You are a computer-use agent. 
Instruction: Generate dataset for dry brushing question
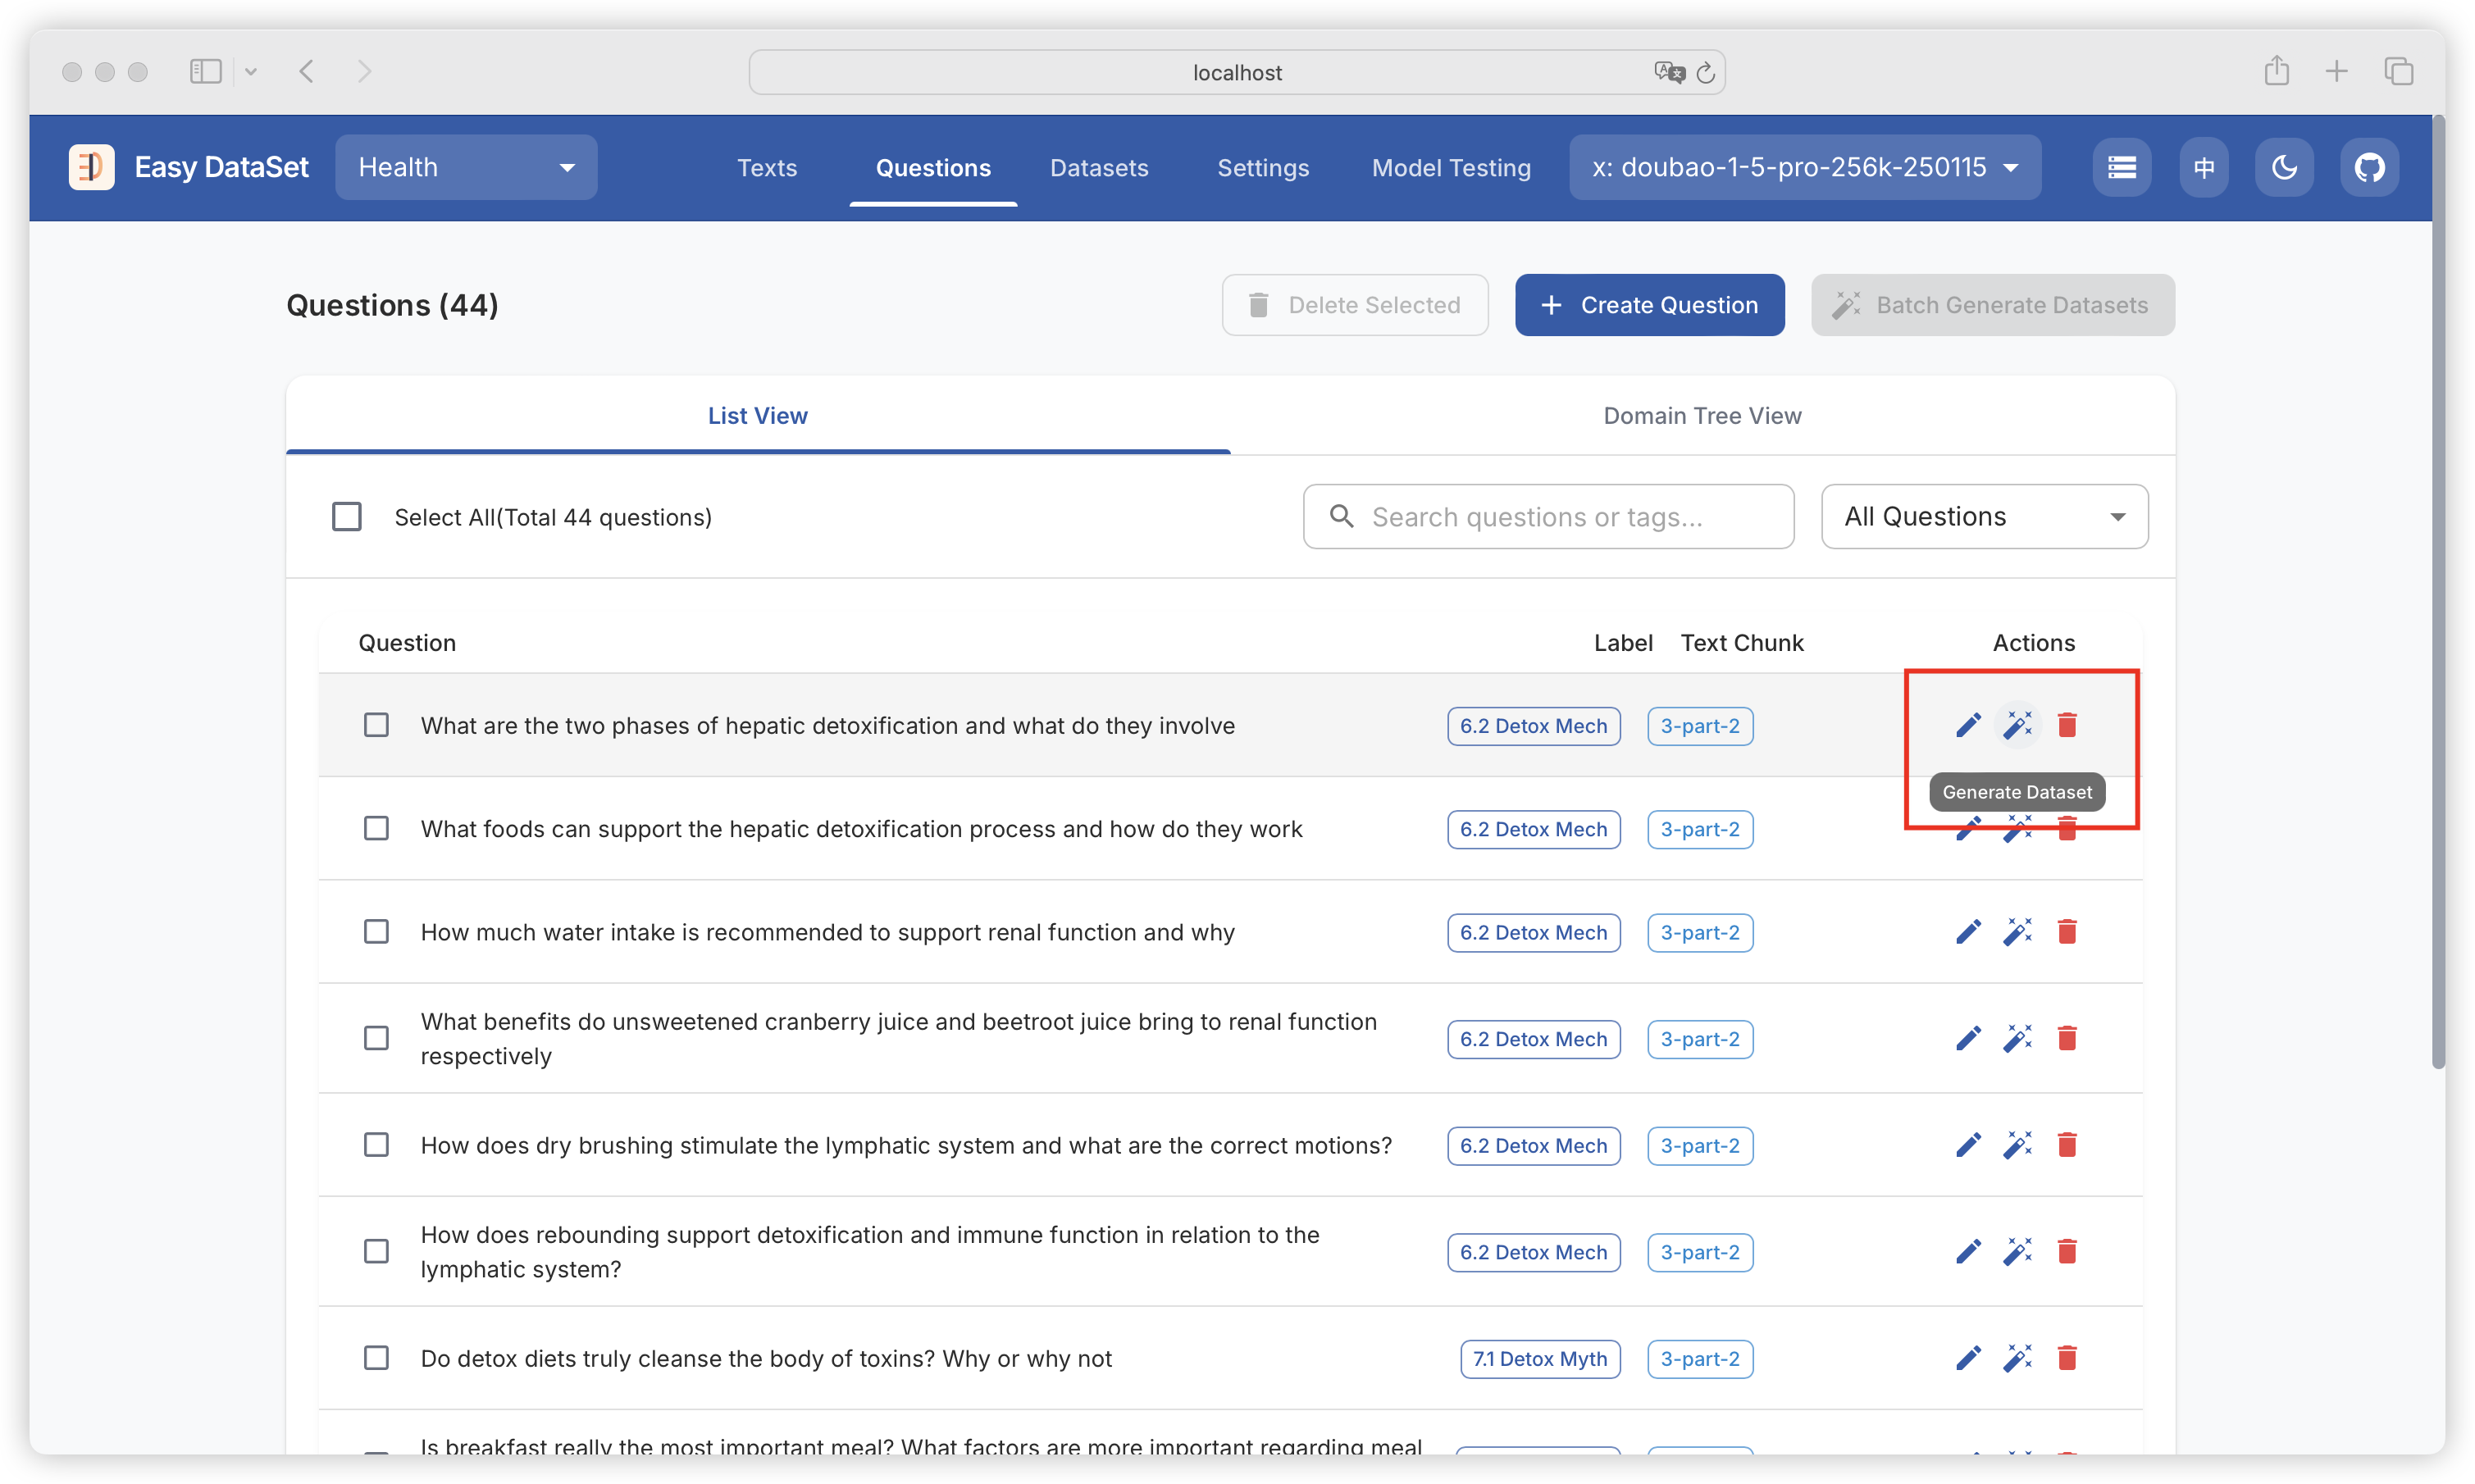(x=2017, y=1145)
